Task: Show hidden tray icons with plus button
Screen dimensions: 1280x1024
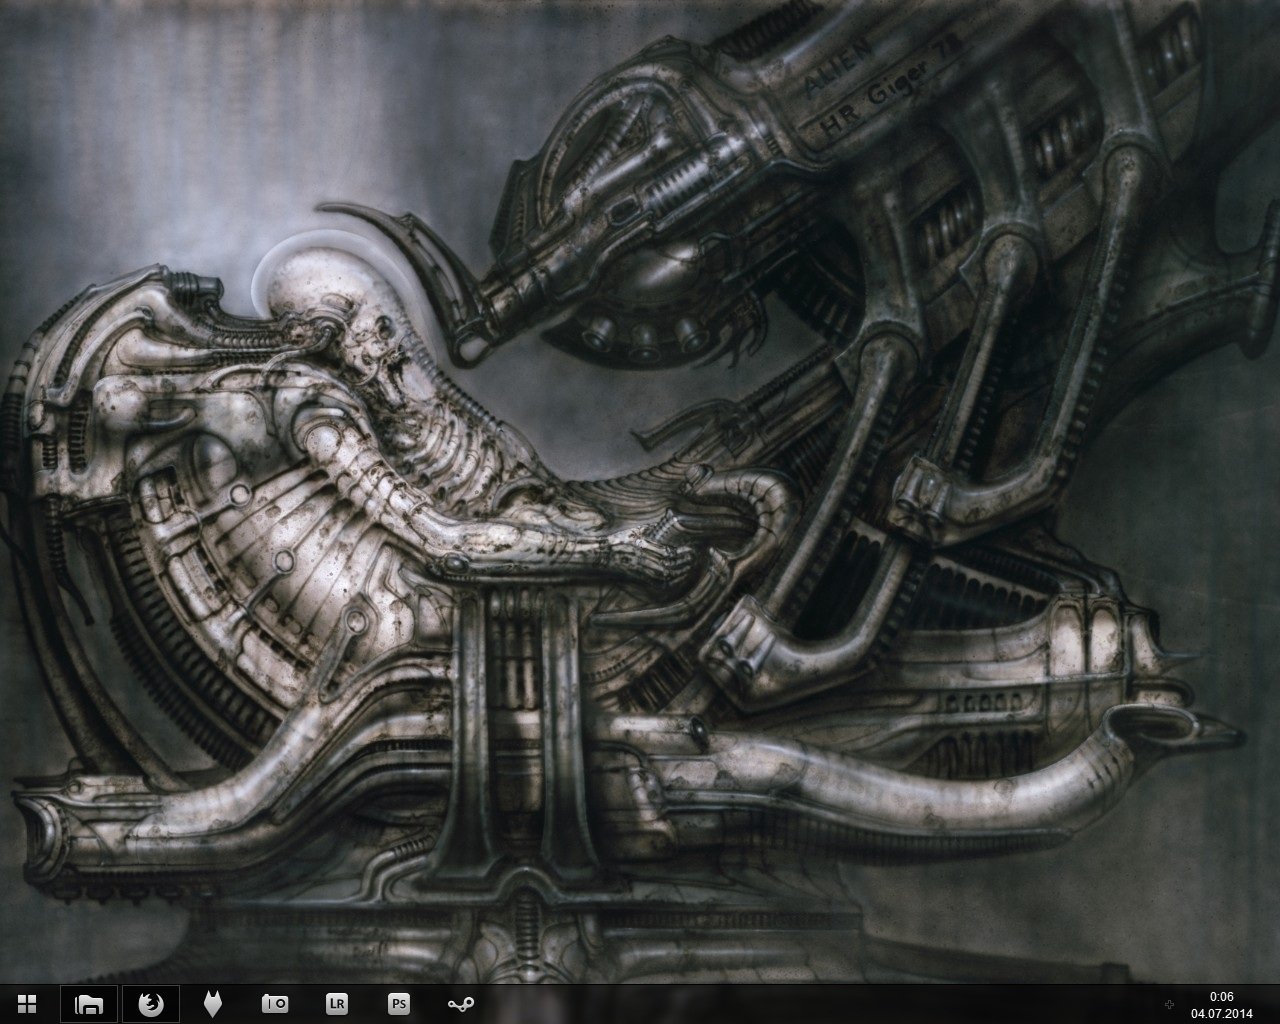Action: (1169, 1003)
